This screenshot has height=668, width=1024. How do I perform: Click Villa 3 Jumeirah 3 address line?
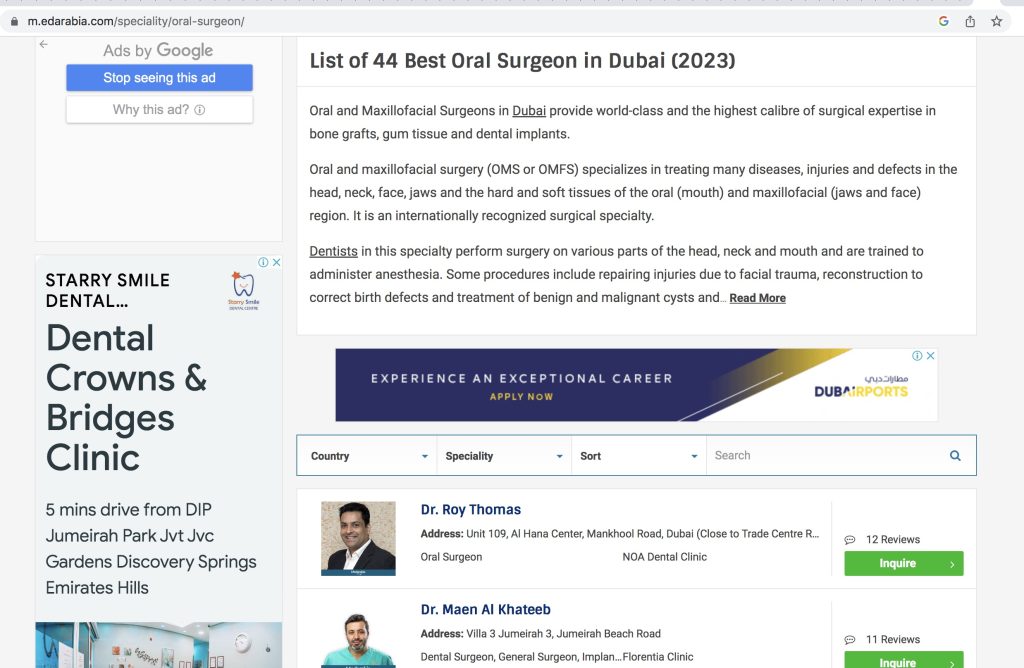click(541, 633)
